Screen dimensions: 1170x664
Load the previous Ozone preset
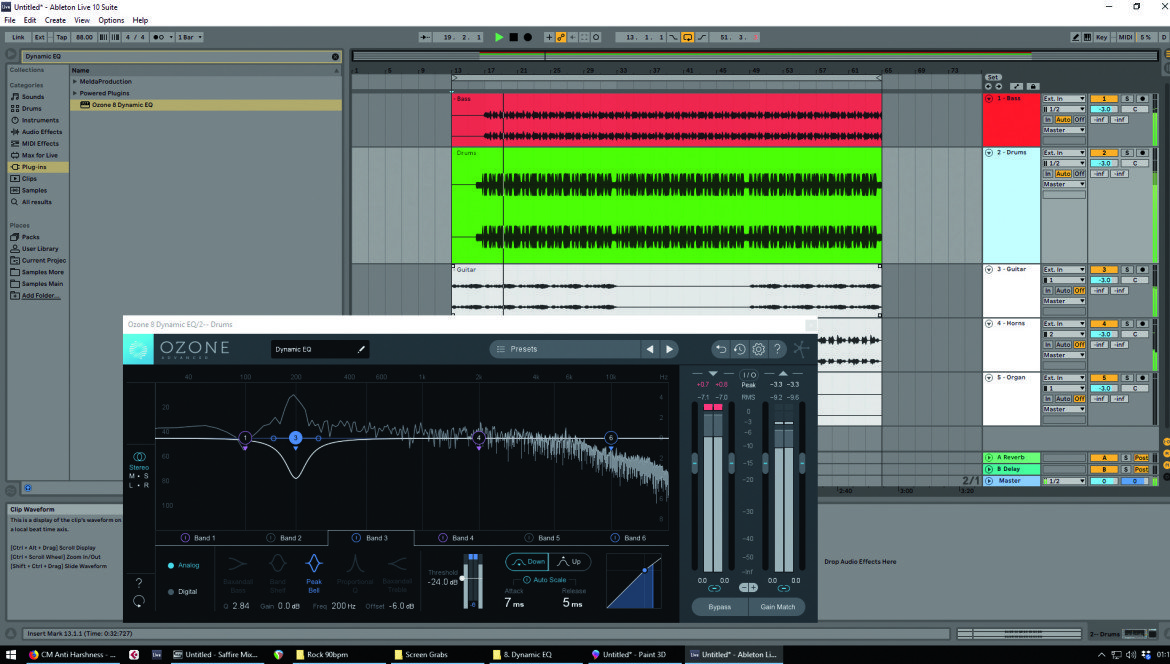tap(650, 348)
